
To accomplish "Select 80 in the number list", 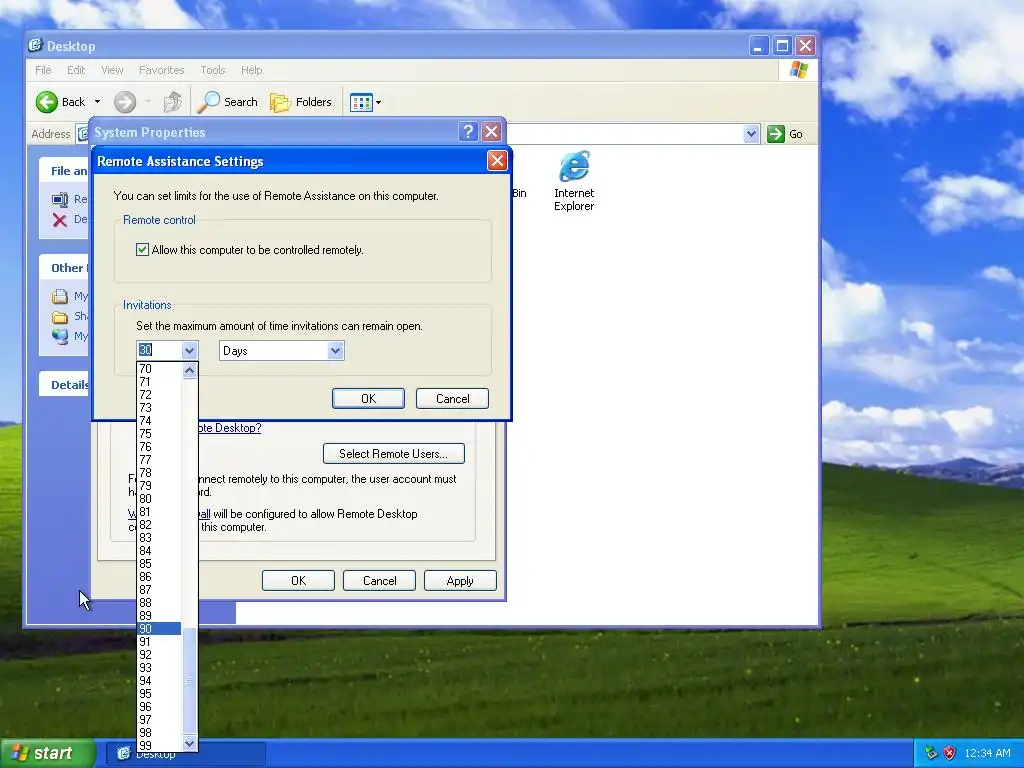I will [159, 499].
